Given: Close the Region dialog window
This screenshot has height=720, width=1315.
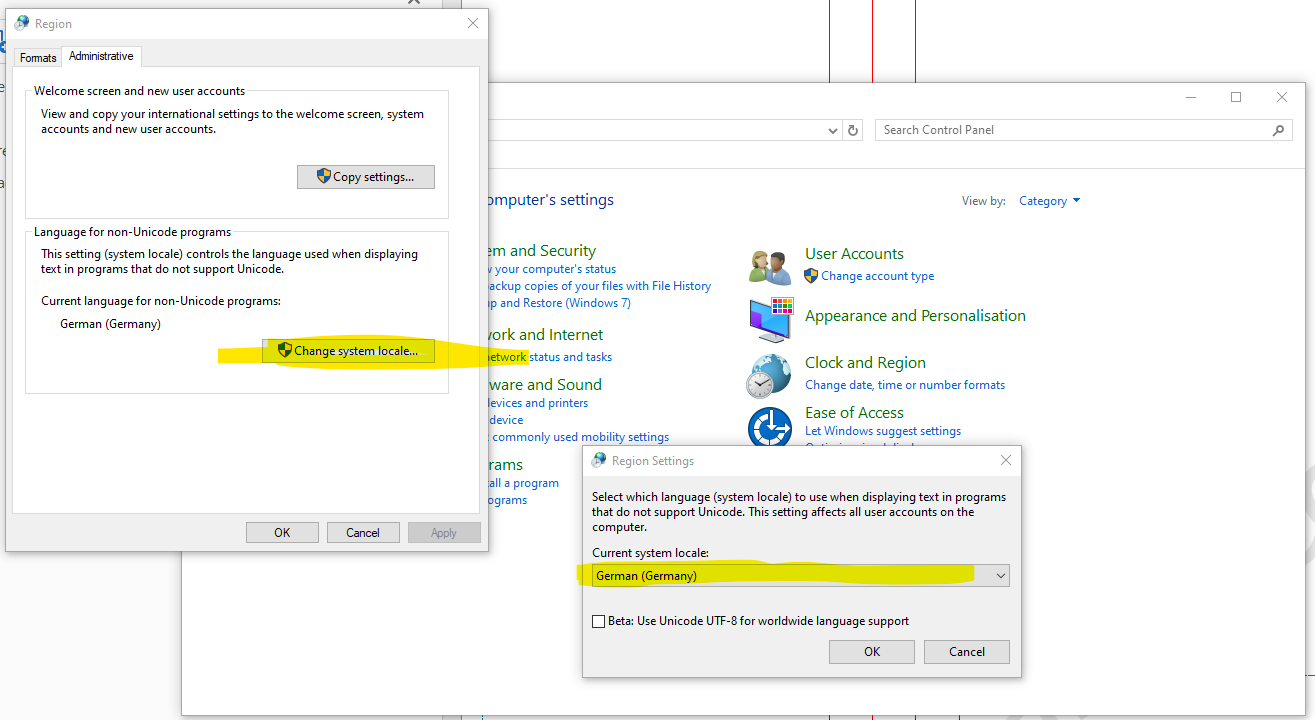Looking at the screenshot, I should click(x=473, y=23).
